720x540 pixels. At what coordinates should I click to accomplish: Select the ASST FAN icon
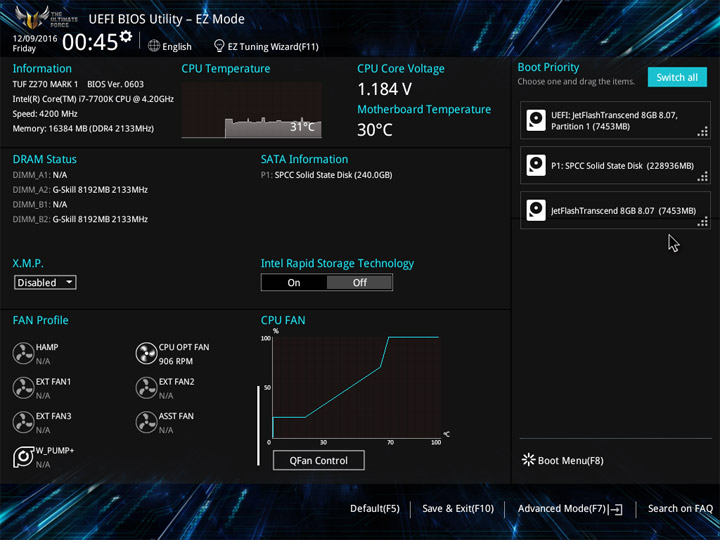(146, 422)
